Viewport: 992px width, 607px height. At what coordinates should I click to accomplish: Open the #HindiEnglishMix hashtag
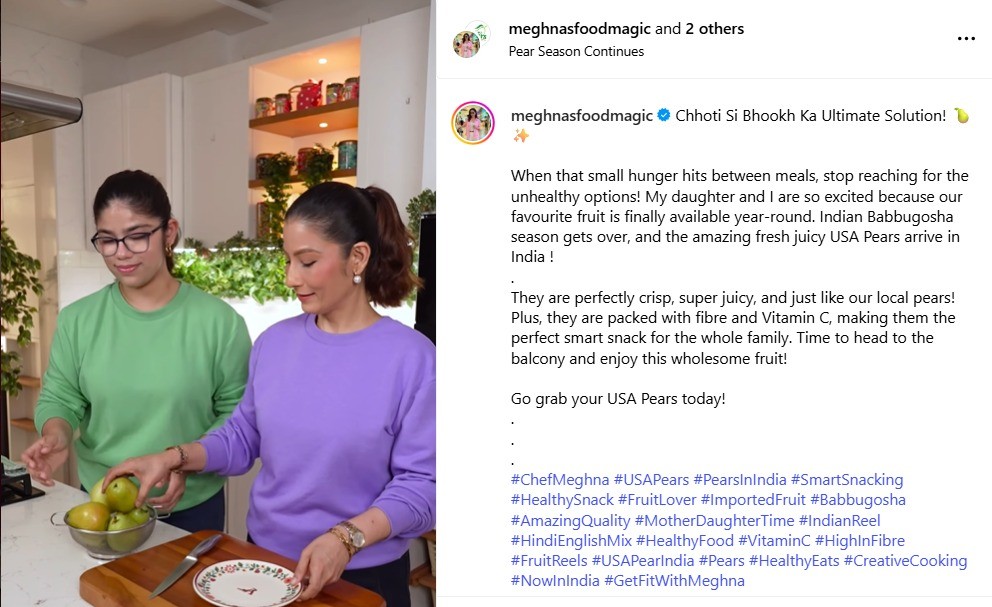[x=571, y=541]
